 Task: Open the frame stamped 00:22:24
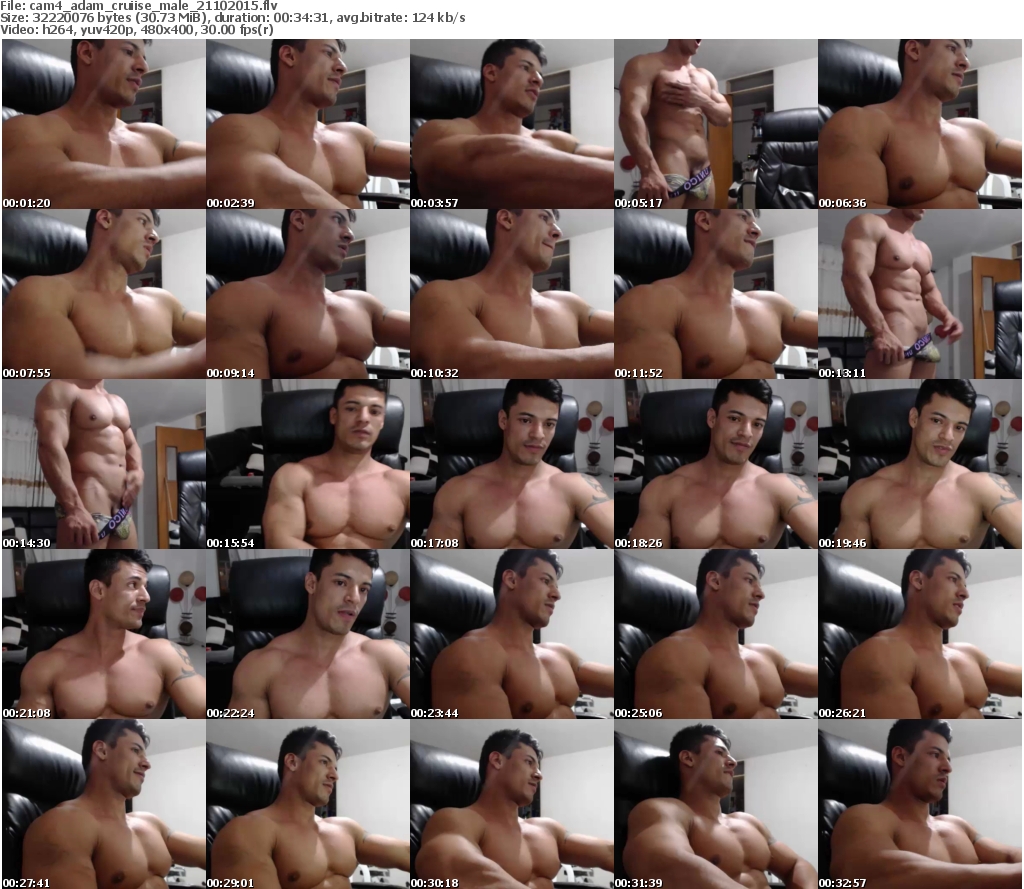[x=308, y=634]
